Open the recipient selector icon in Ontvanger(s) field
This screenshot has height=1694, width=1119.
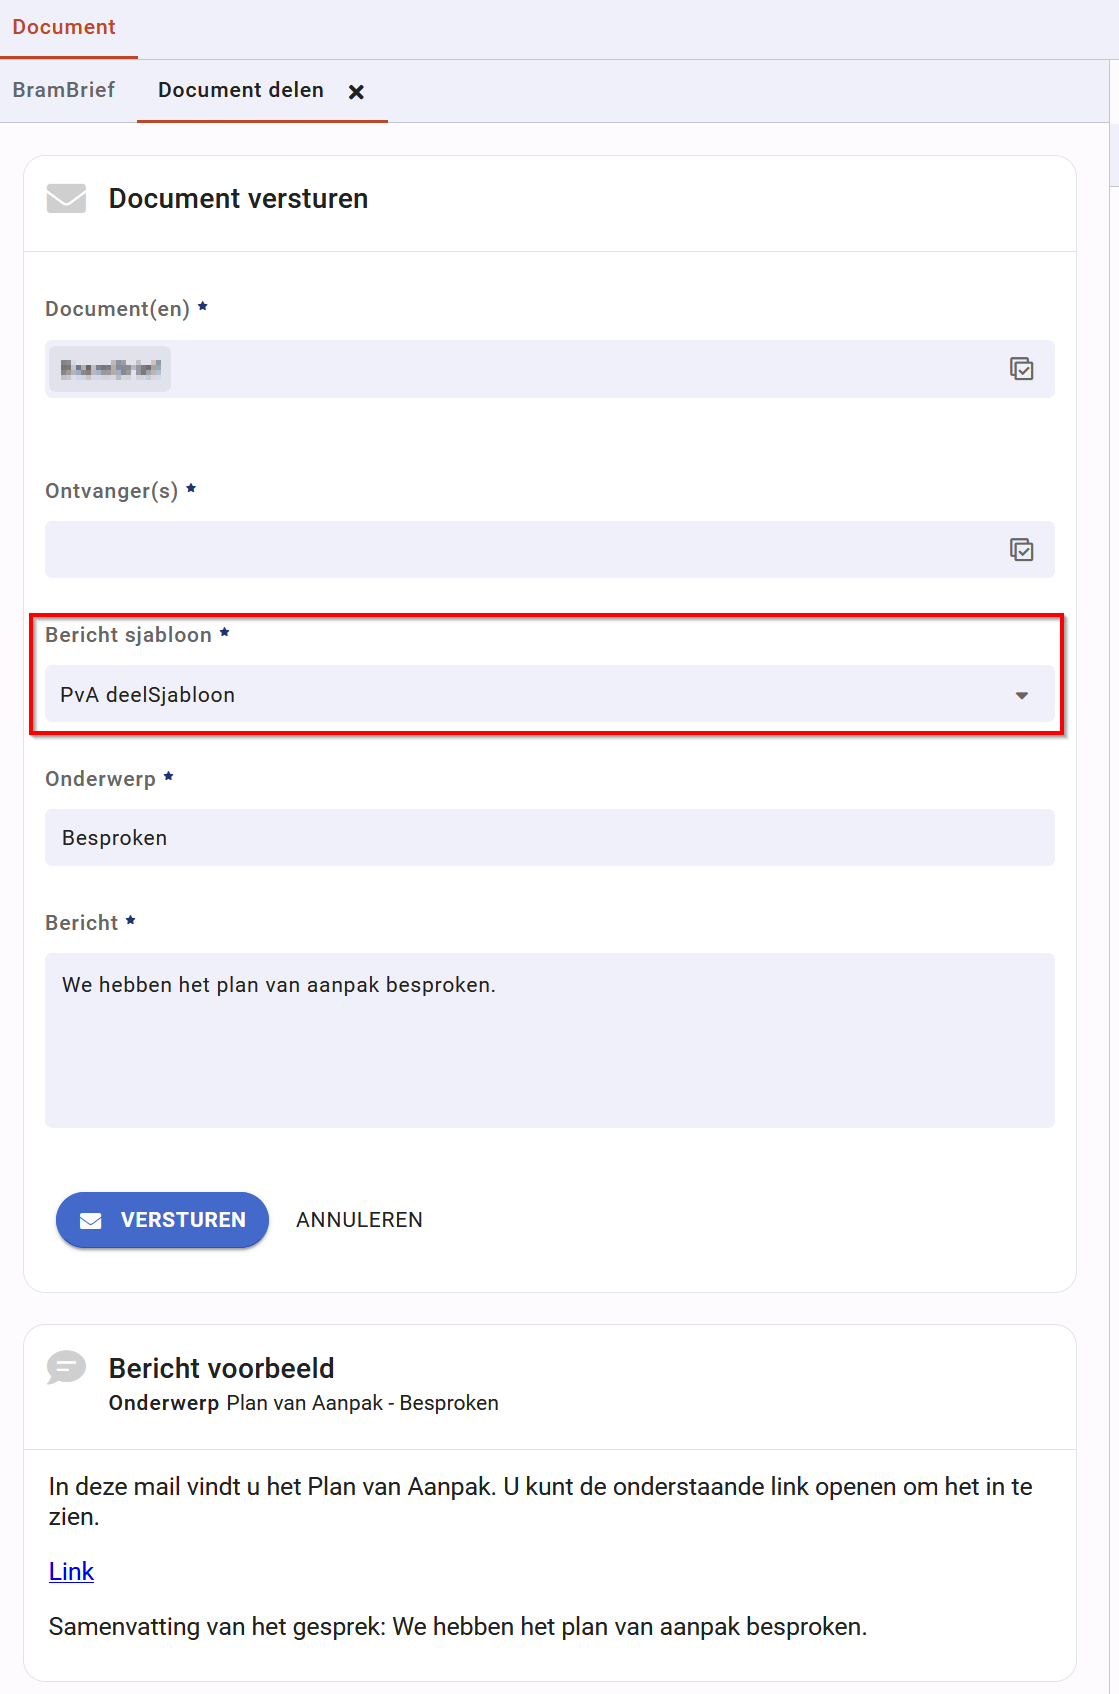pos(1021,550)
